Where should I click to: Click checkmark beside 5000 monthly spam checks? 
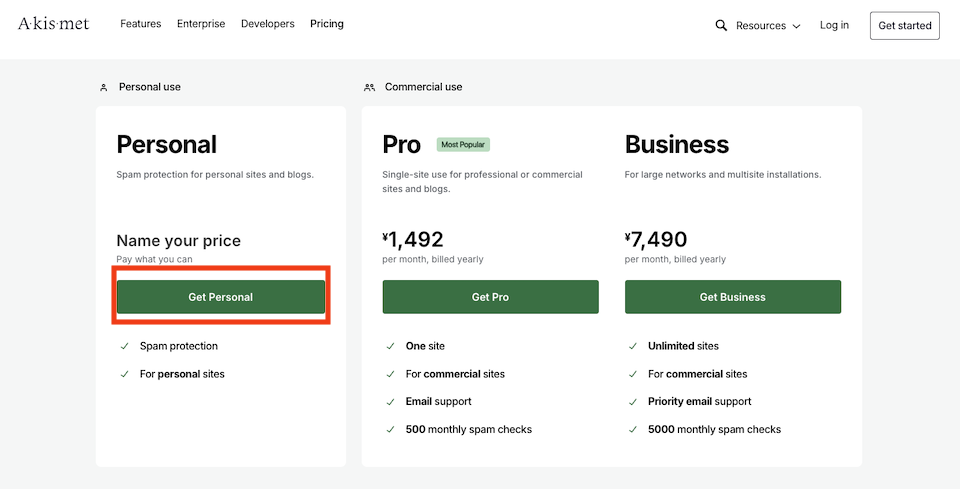click(x=633, y=430)
